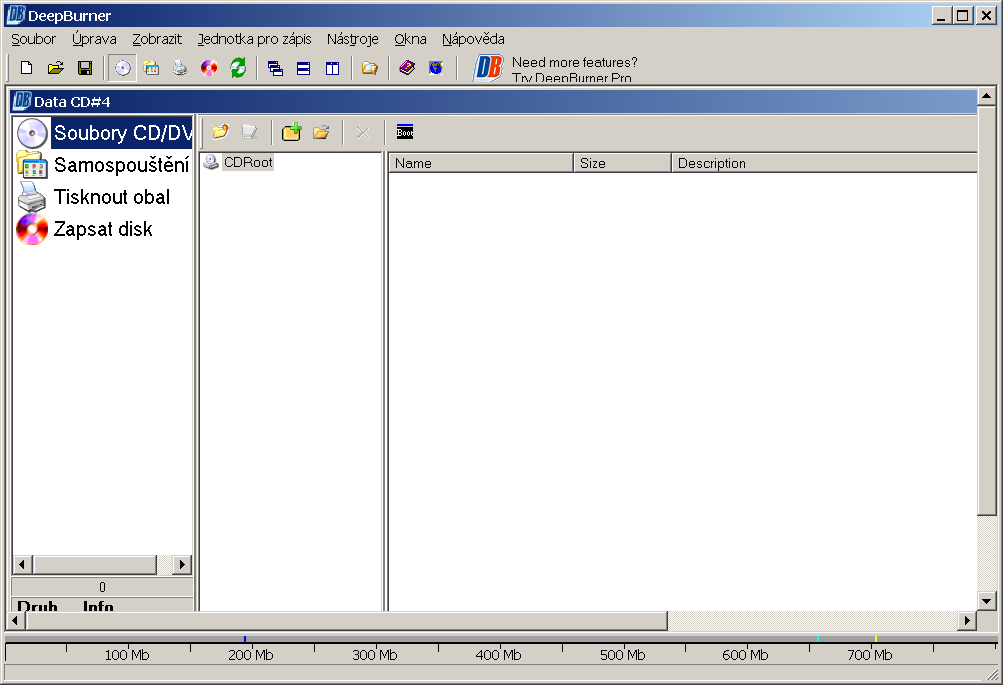This screenshot has width=1003, height=685.
Task: Open the Nástroje menu
Action: click(x=352, y=39)
